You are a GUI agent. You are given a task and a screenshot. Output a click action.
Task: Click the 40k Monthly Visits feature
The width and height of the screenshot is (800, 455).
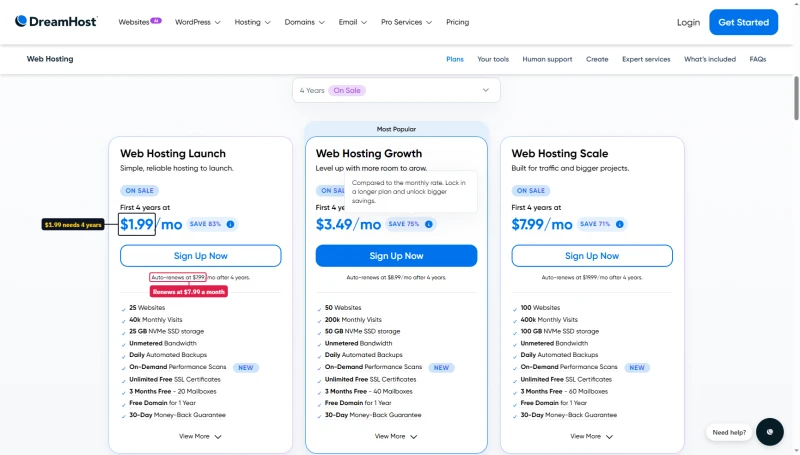pos(156,320)
